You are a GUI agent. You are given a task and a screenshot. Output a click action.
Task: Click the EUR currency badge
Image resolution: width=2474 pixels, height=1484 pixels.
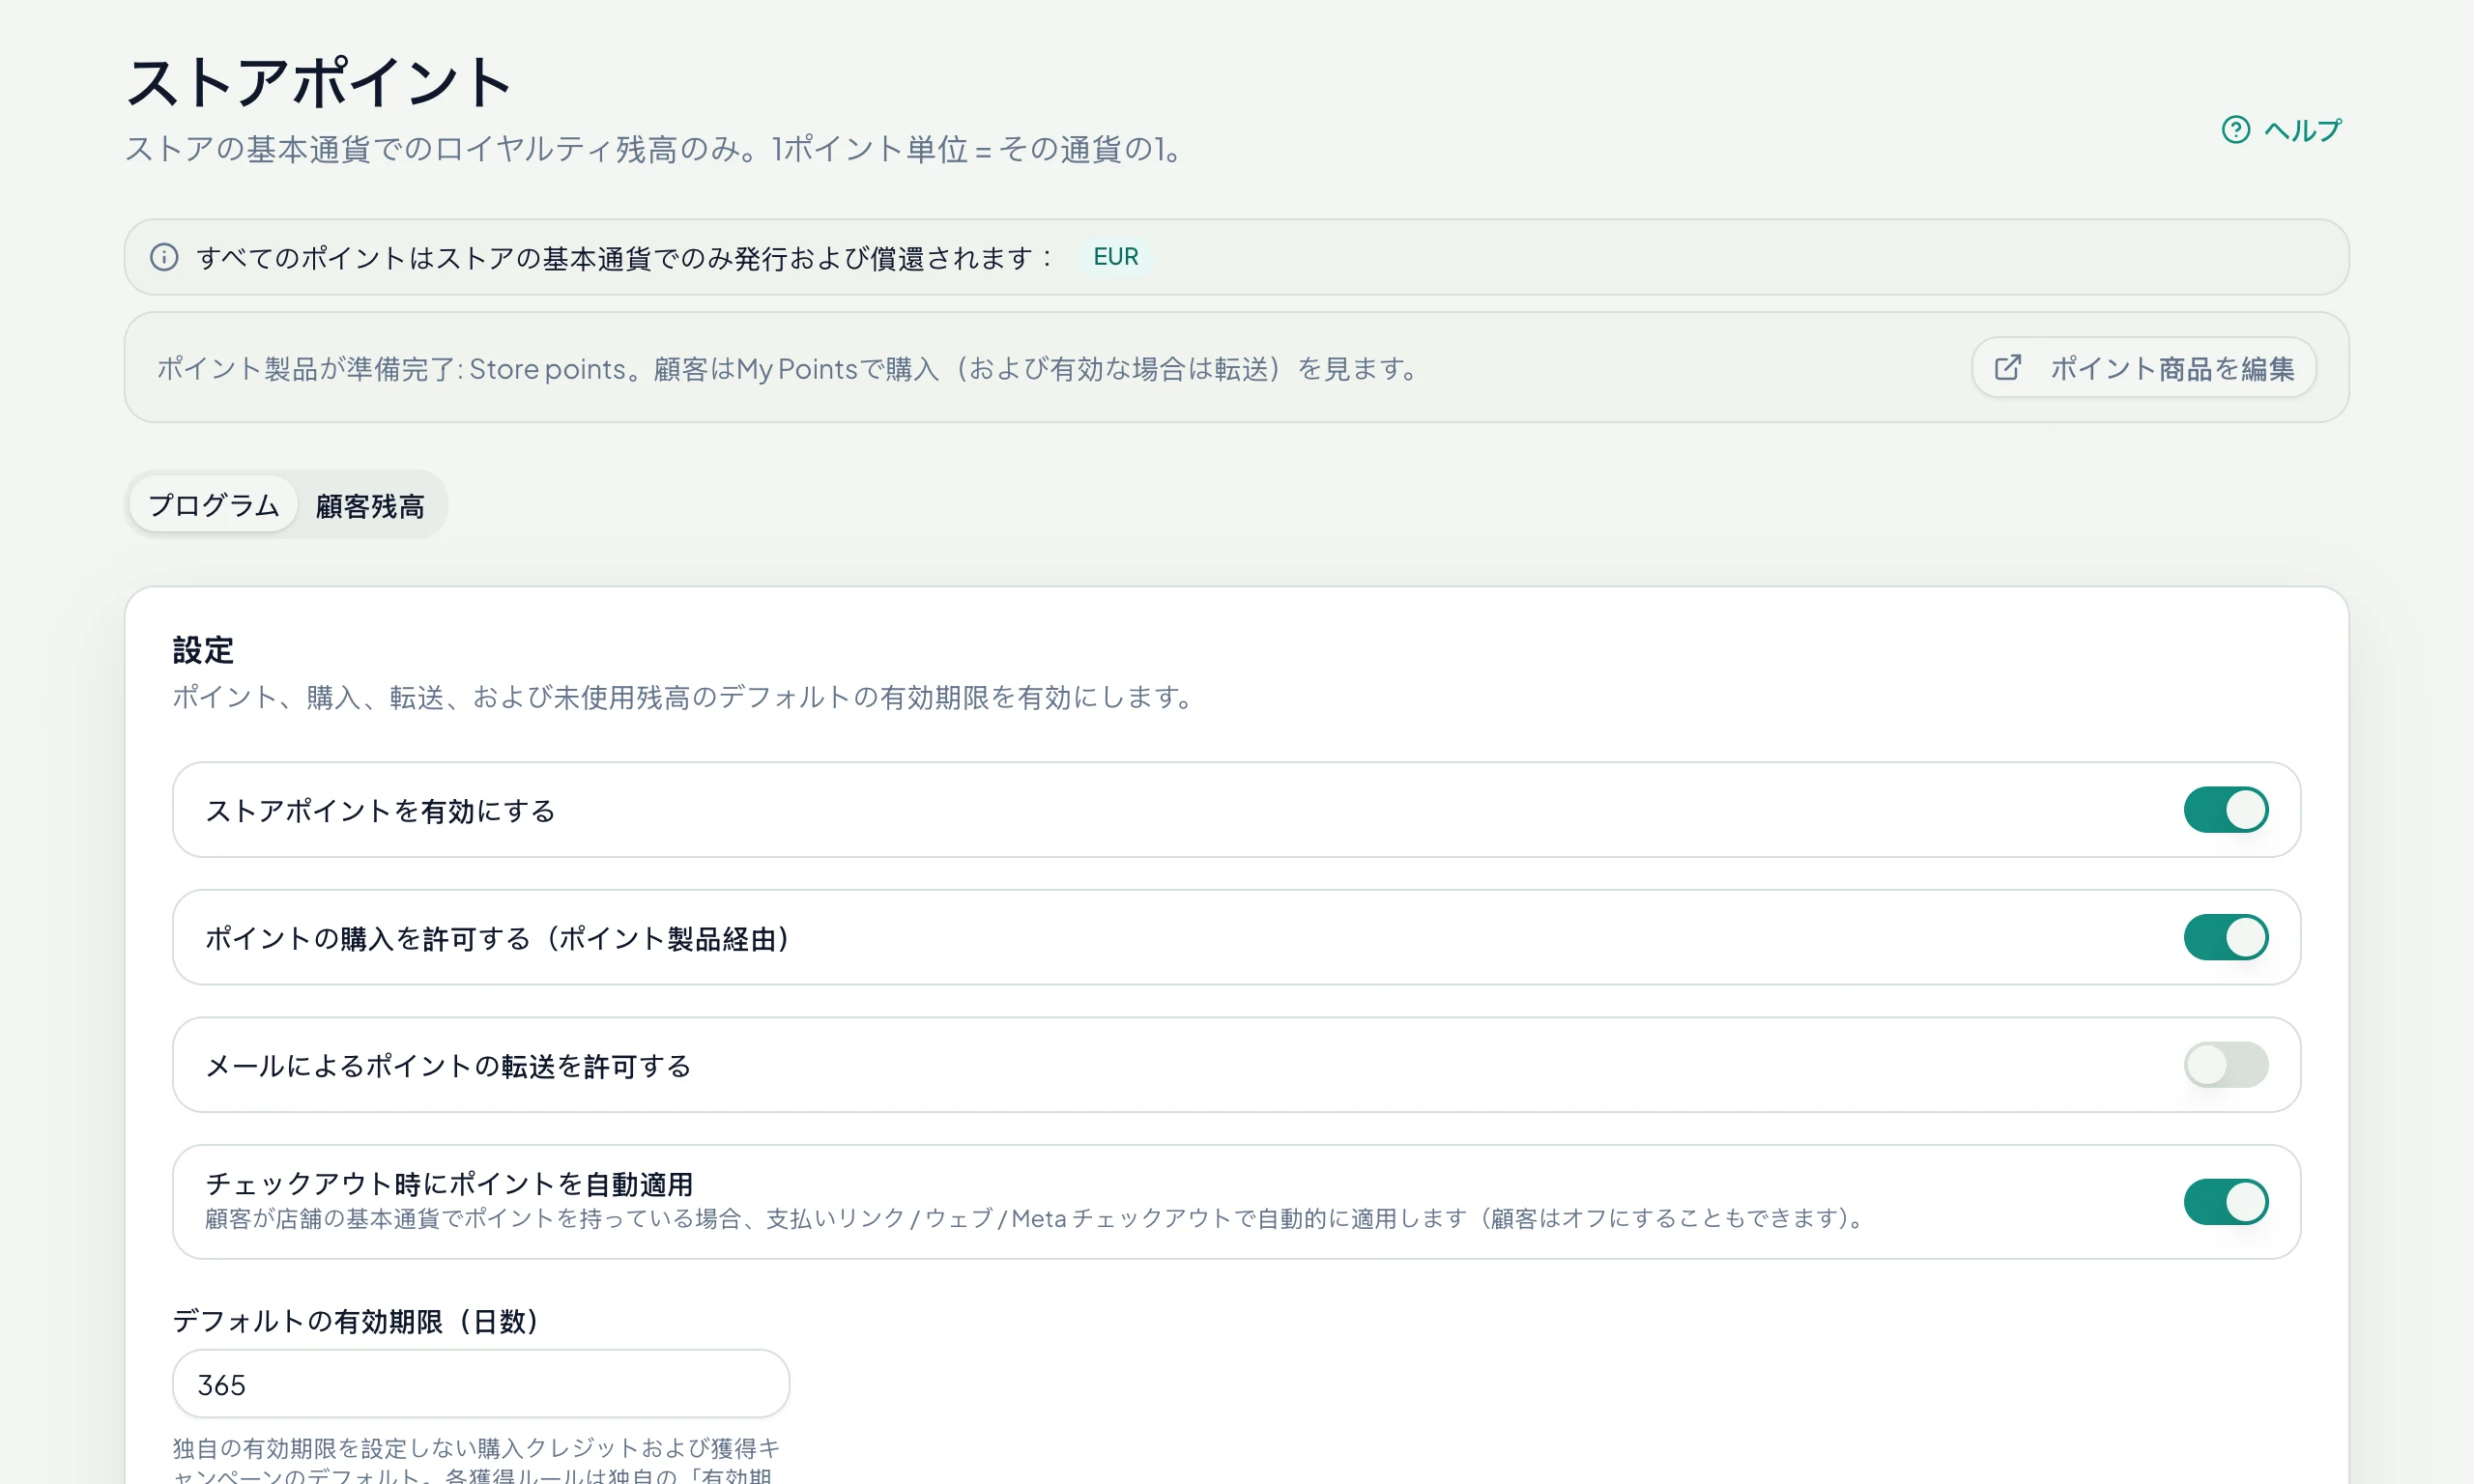pyautogui.click(x=1115, y=257)
